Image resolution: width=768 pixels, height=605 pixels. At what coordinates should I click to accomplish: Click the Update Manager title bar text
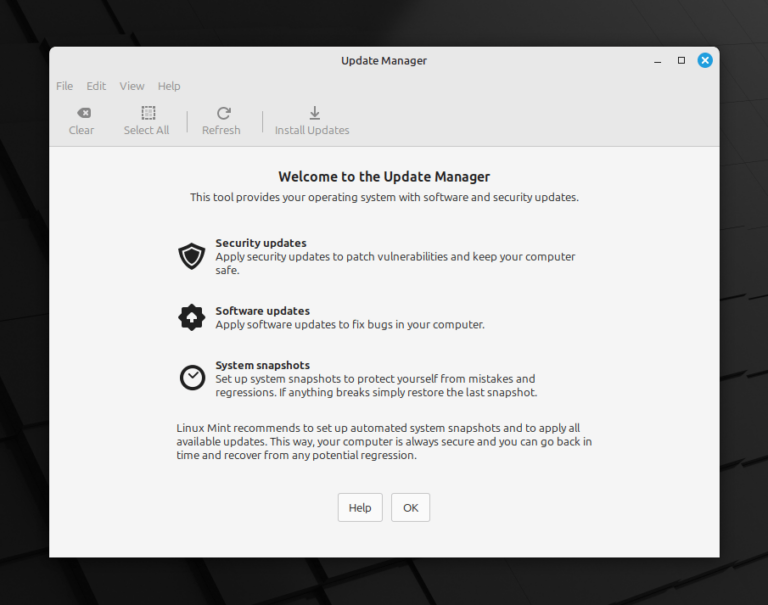[x=384, y=60]
